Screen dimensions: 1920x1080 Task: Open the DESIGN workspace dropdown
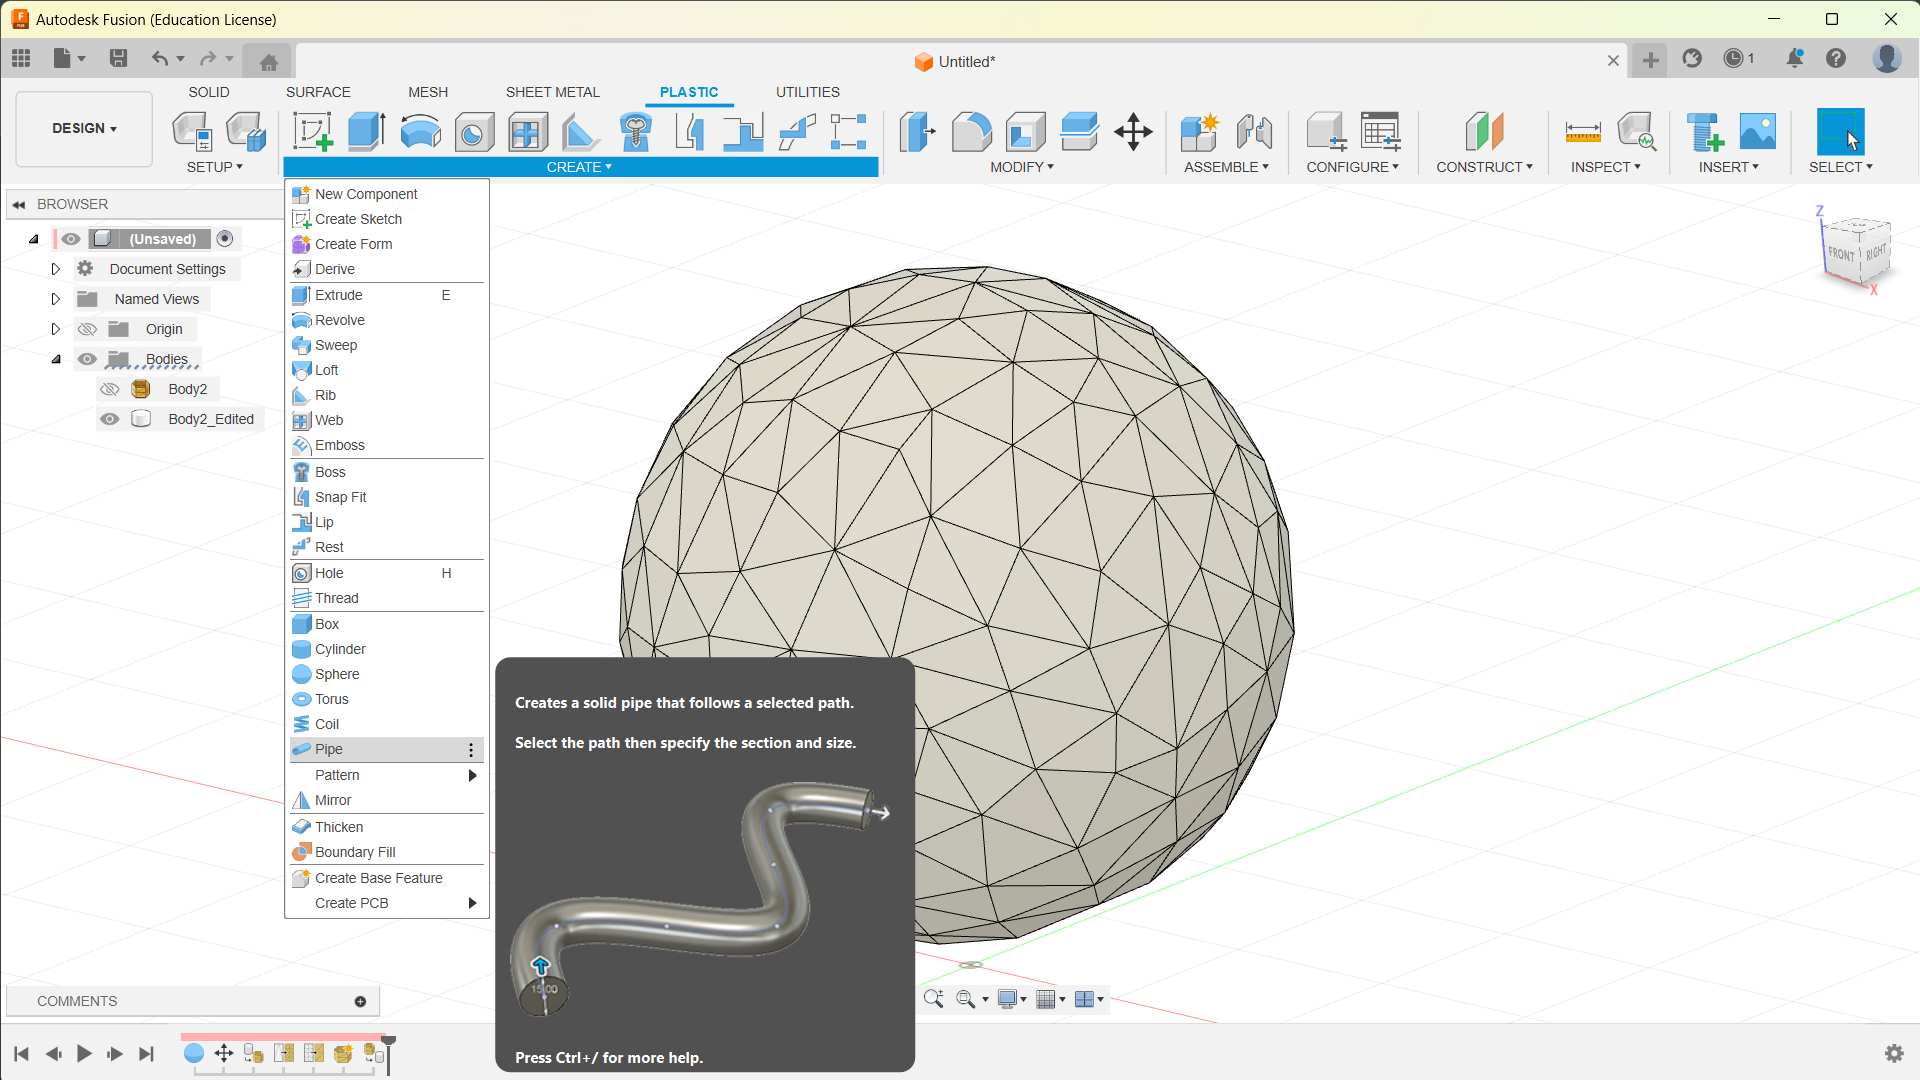point(84,129)
